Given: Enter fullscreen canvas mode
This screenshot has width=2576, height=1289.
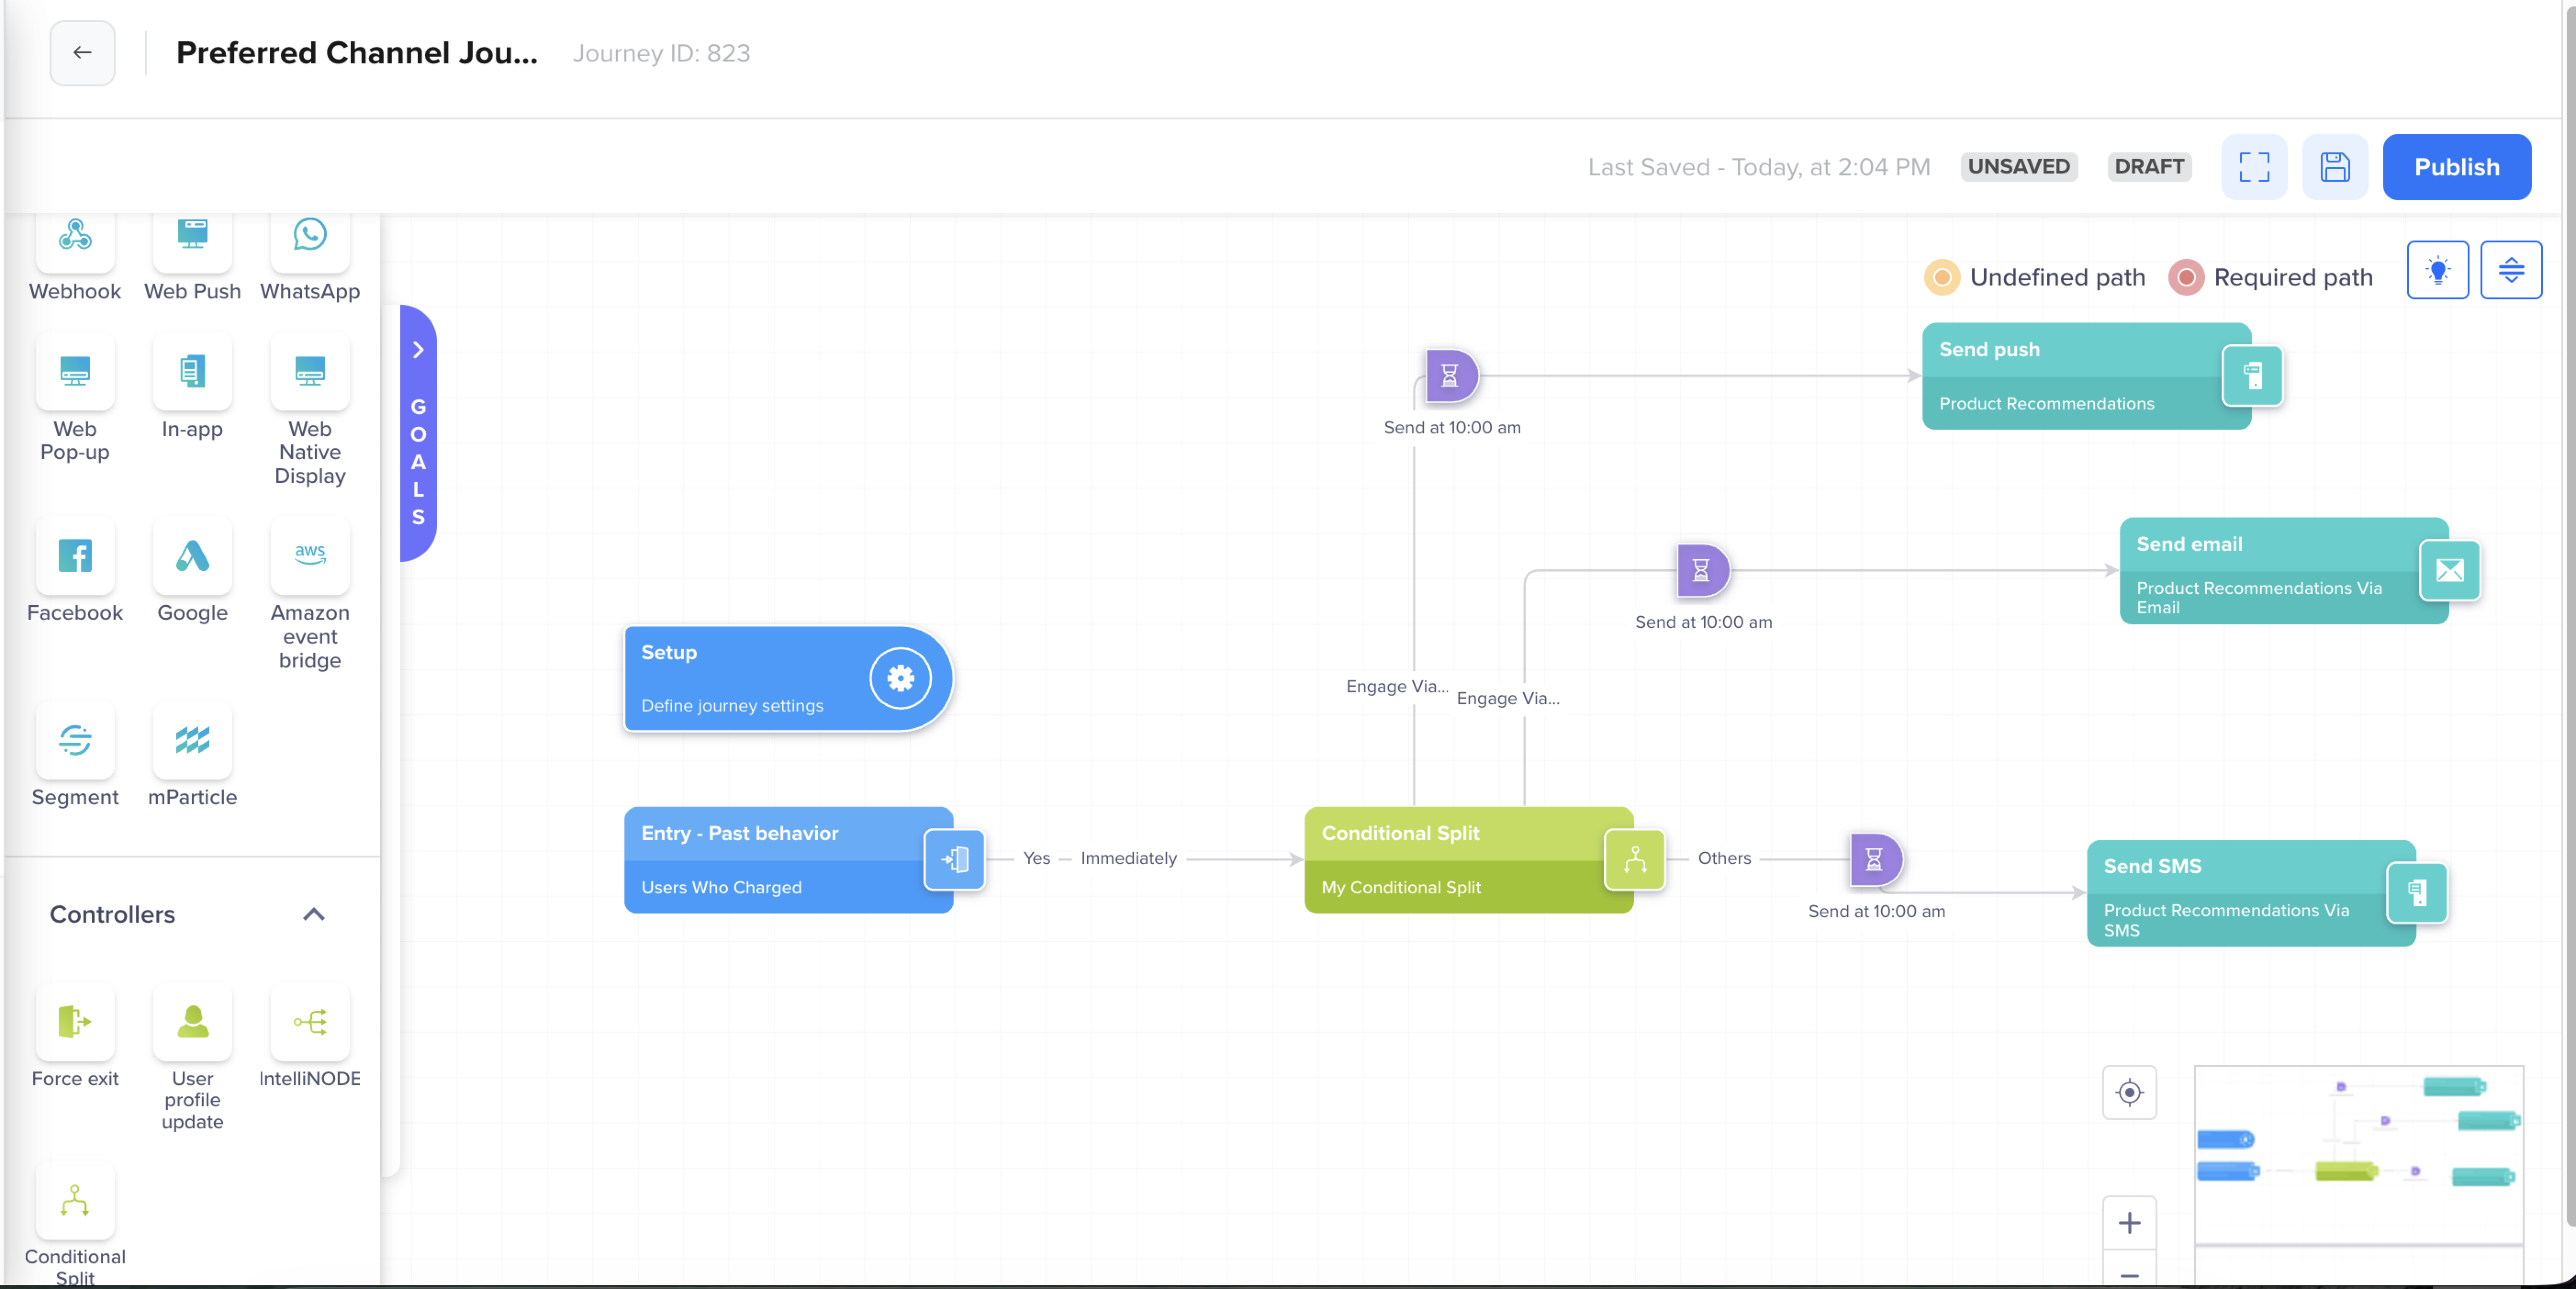Looking at the screenshot, I should [x=2254, y=166].
